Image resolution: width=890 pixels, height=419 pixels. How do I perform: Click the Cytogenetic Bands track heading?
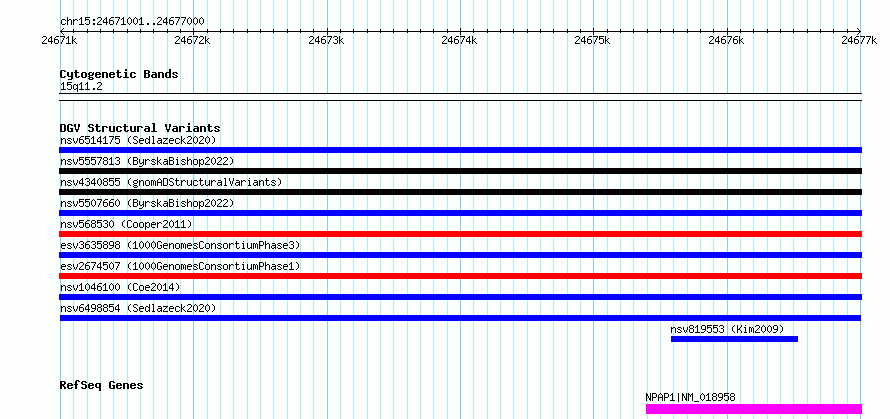click(119, 74)
